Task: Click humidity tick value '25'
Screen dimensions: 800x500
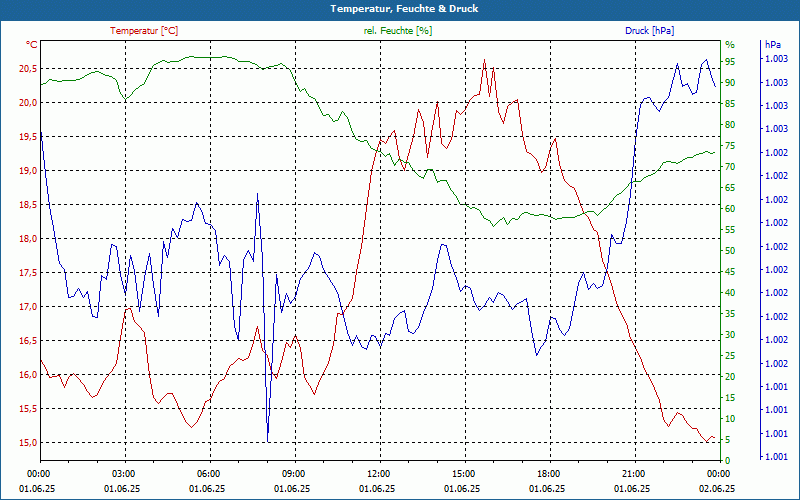Action: click(x=730, y=356)
